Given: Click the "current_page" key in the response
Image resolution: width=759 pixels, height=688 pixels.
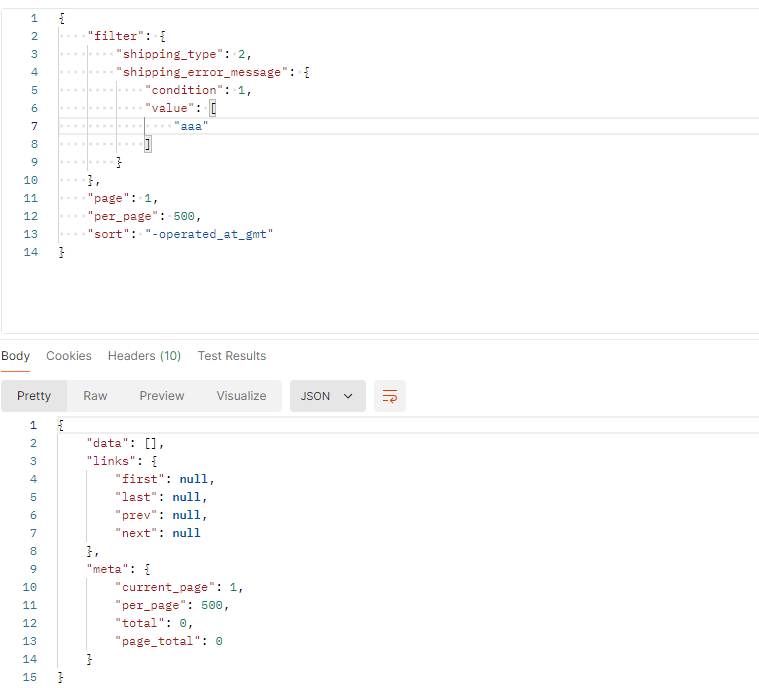Looking at the screenshot, I should coord(165,587).
